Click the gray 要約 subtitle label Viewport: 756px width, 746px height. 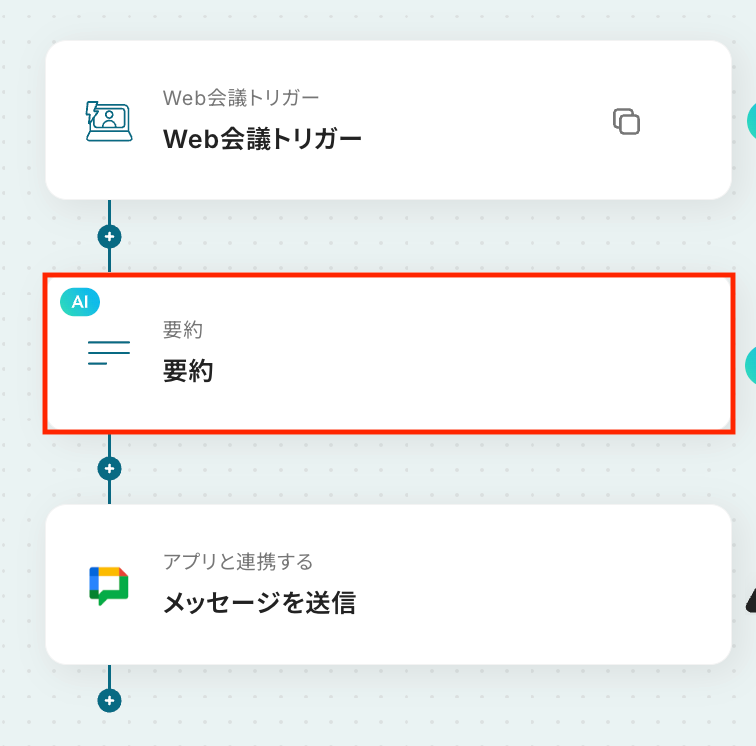(183, 330)
